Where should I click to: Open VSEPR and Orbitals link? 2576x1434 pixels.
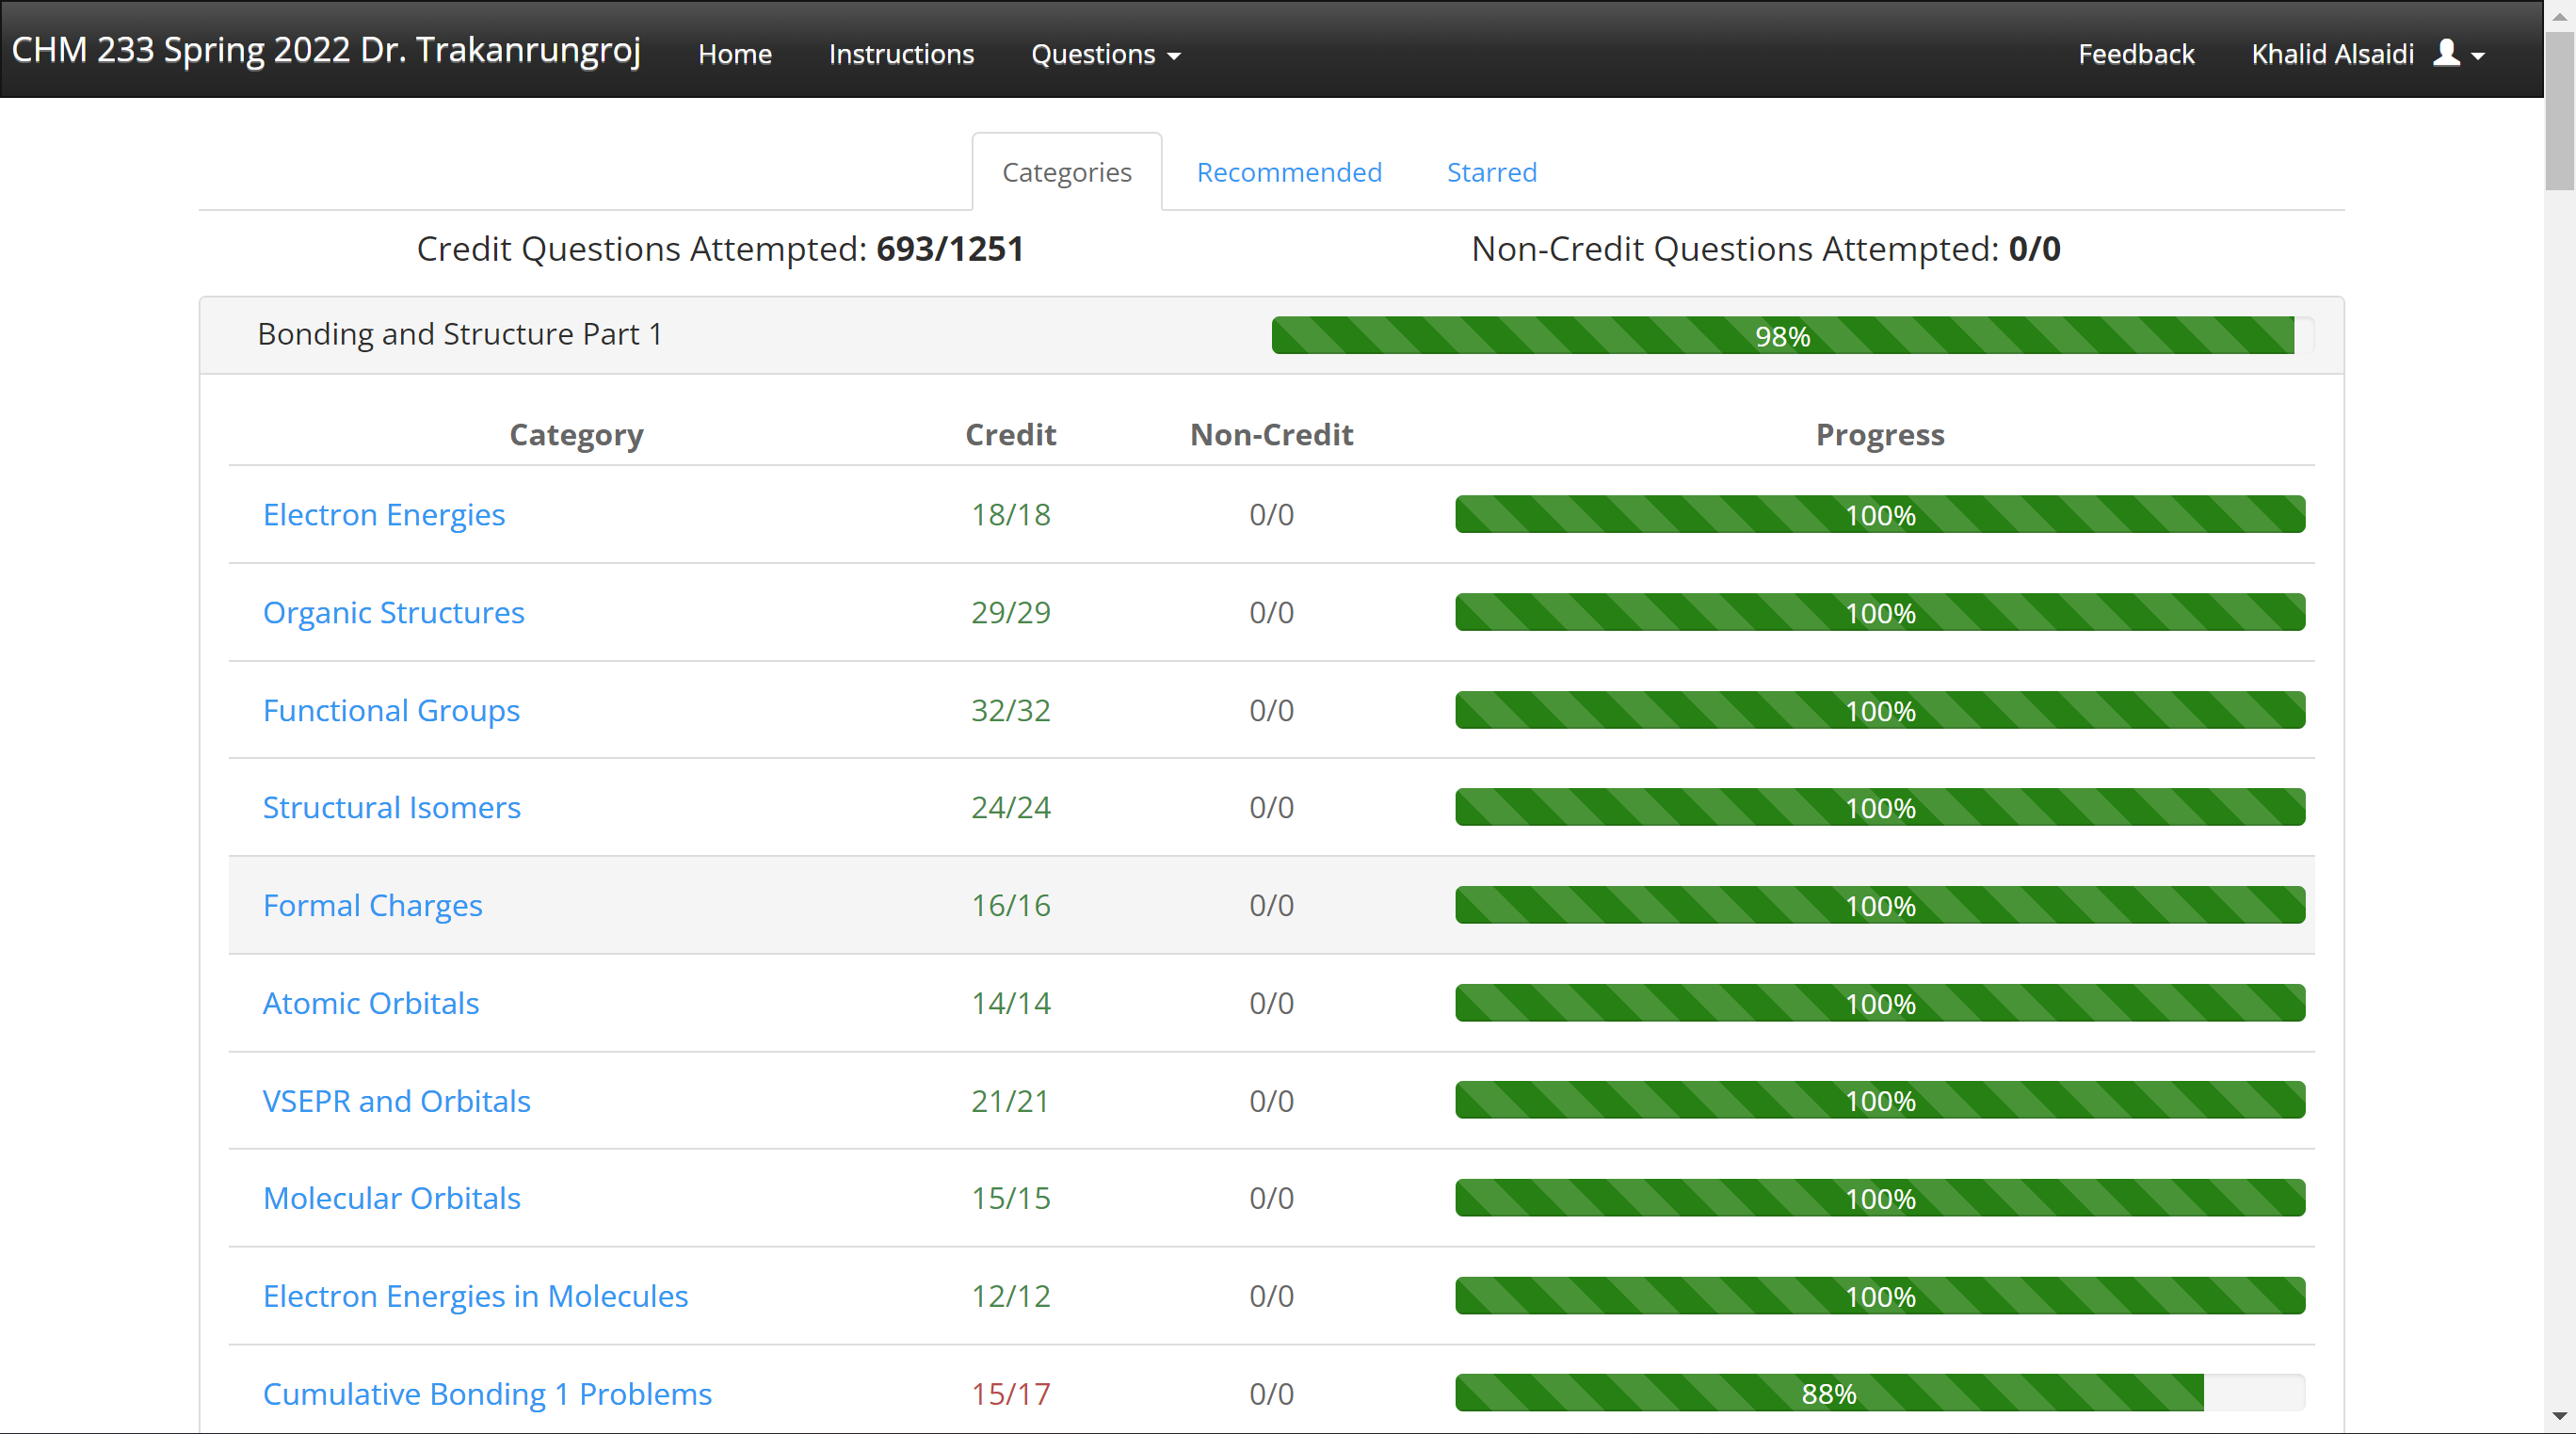coord(396,1101)
